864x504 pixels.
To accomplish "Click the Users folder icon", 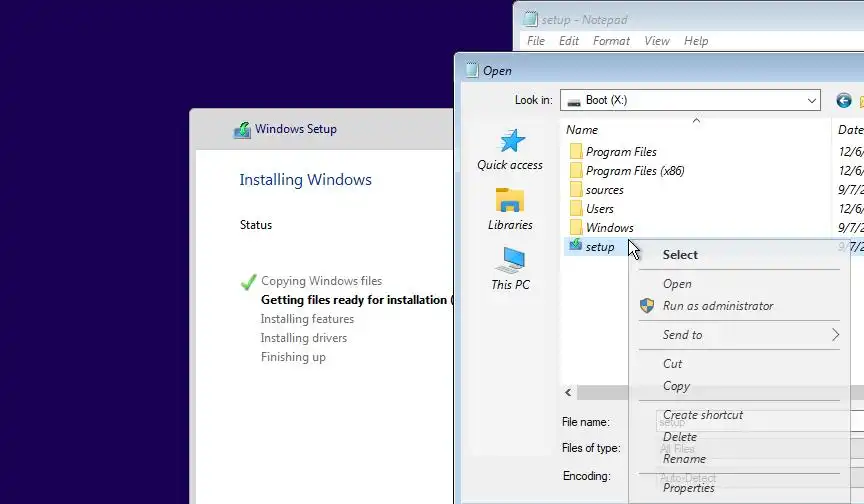I will pyautogui.click(x=576, y=208).
